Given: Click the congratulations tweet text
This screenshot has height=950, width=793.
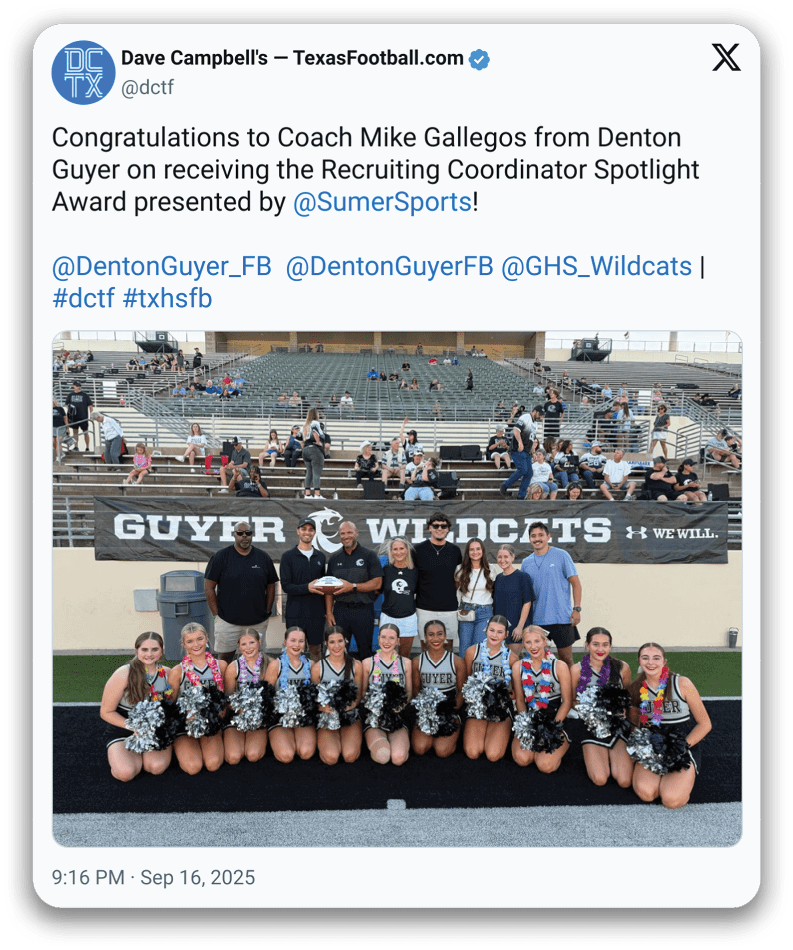Looking at the screenshot, I should click(376, 170).
